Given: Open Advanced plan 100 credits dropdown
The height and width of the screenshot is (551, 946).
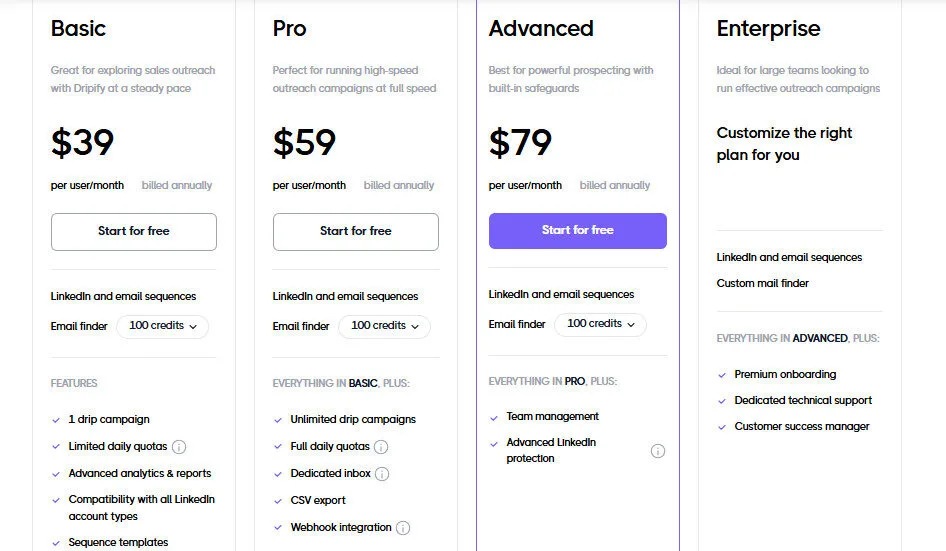Looking at the screenshot, I should [600, 324].
